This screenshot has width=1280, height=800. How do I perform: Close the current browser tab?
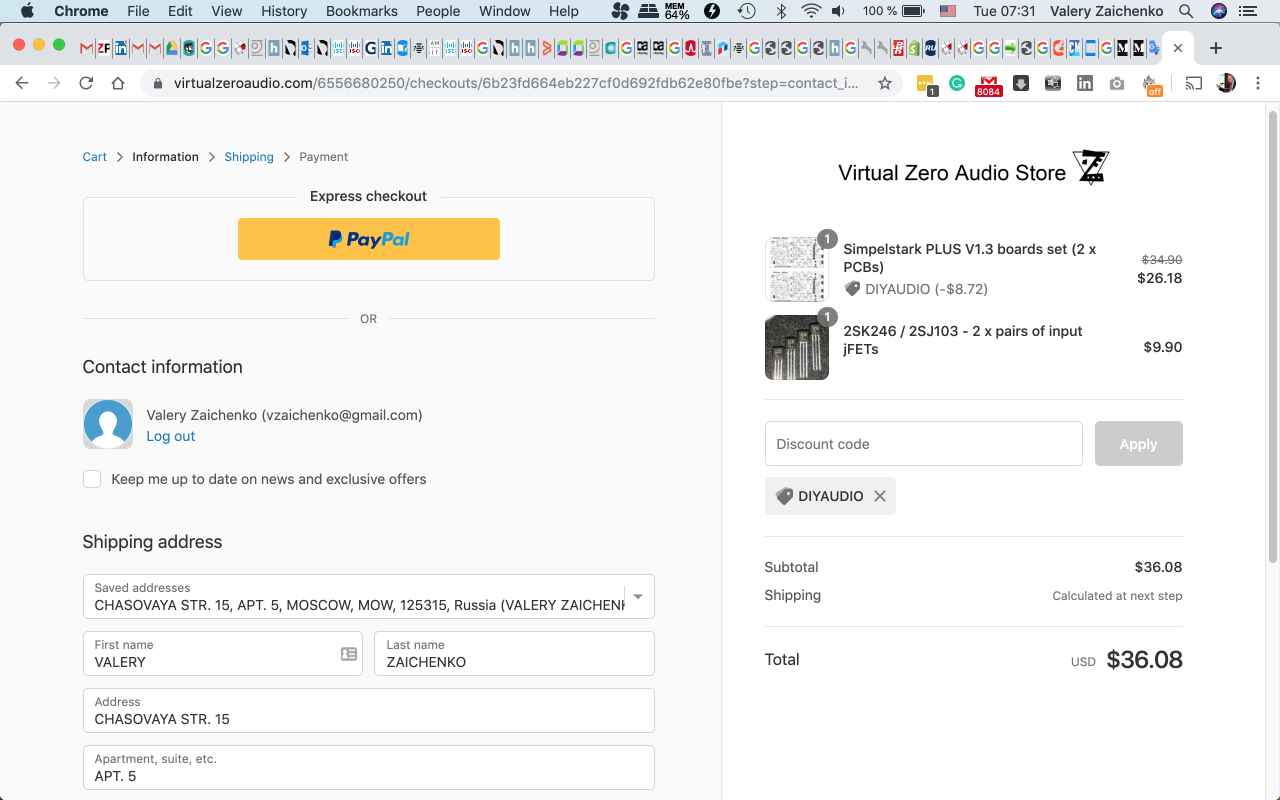(x=1178, y=48)
